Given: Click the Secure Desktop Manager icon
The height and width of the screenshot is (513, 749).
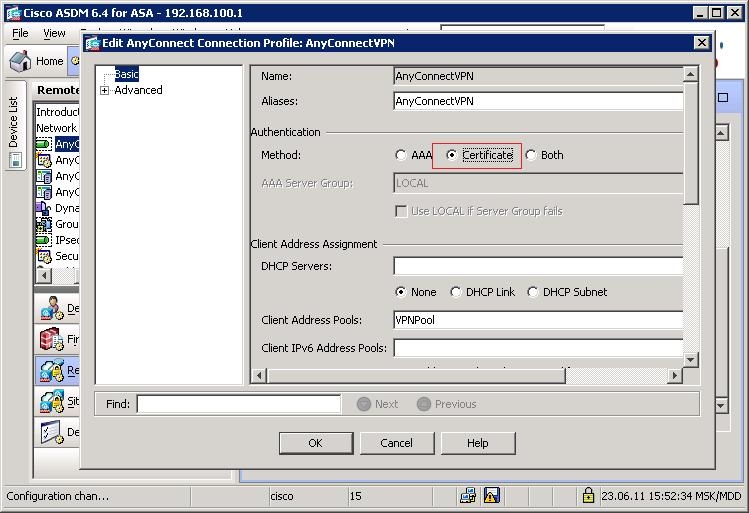Looking at the screenshot, I should pyautogui.click(x=43, y=256).
